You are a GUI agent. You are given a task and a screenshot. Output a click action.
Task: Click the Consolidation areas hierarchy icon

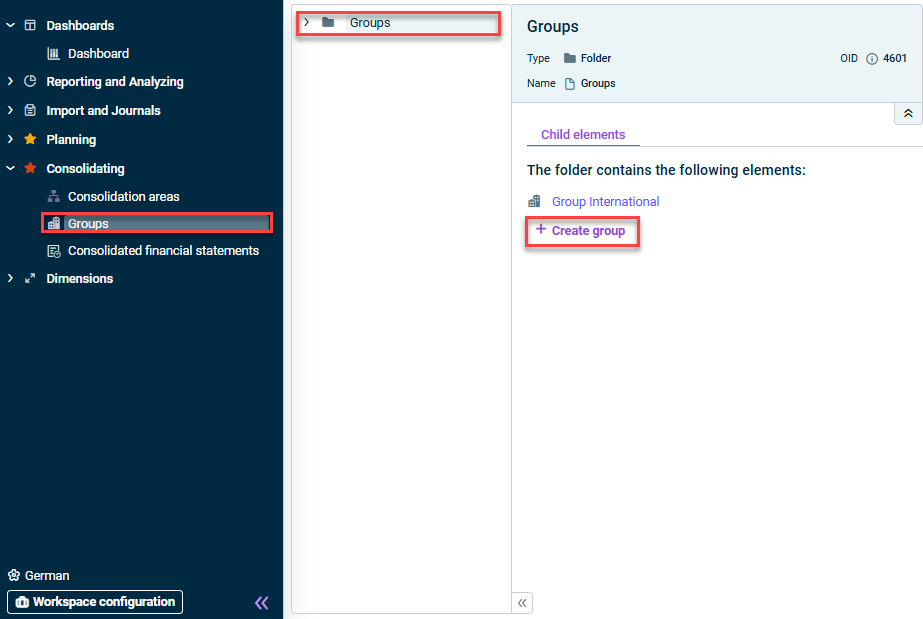pos(54,196)
